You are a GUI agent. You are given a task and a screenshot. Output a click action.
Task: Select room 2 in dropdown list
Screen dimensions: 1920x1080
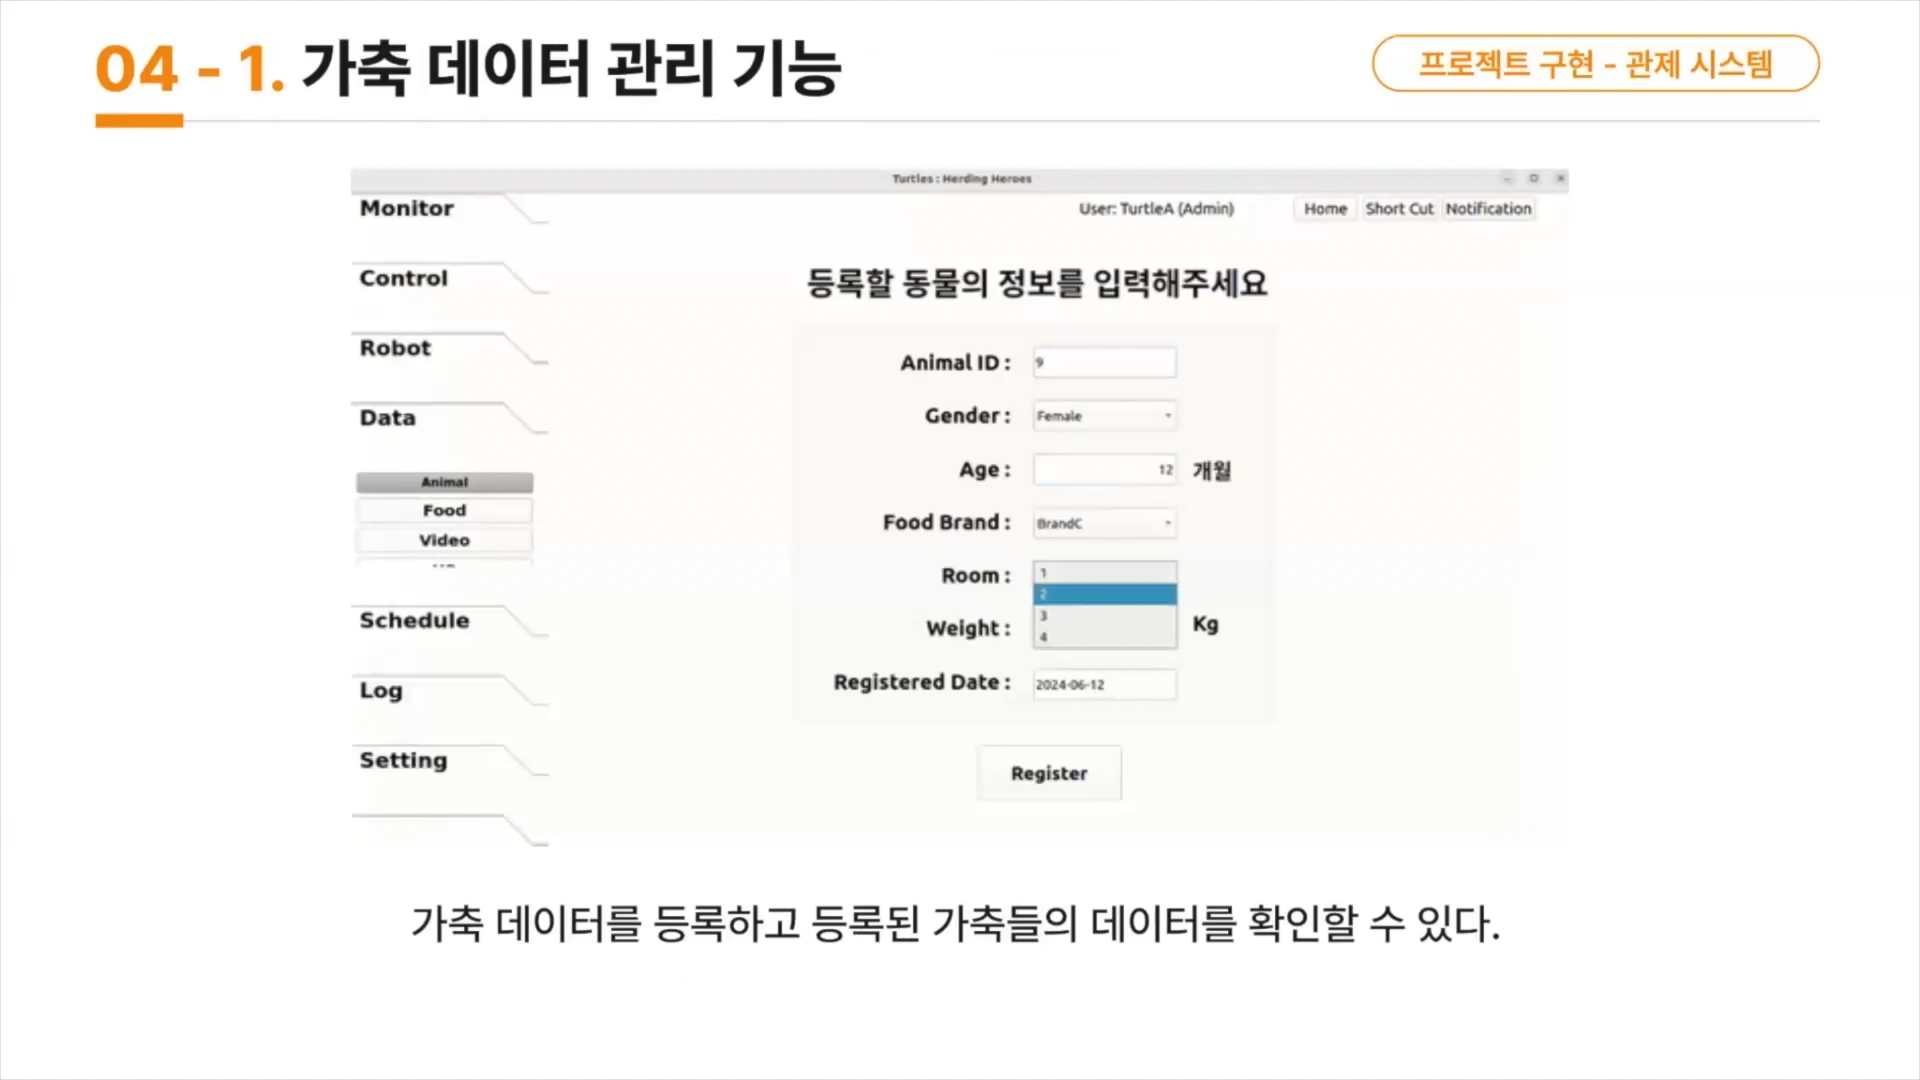click(1104, 595)
